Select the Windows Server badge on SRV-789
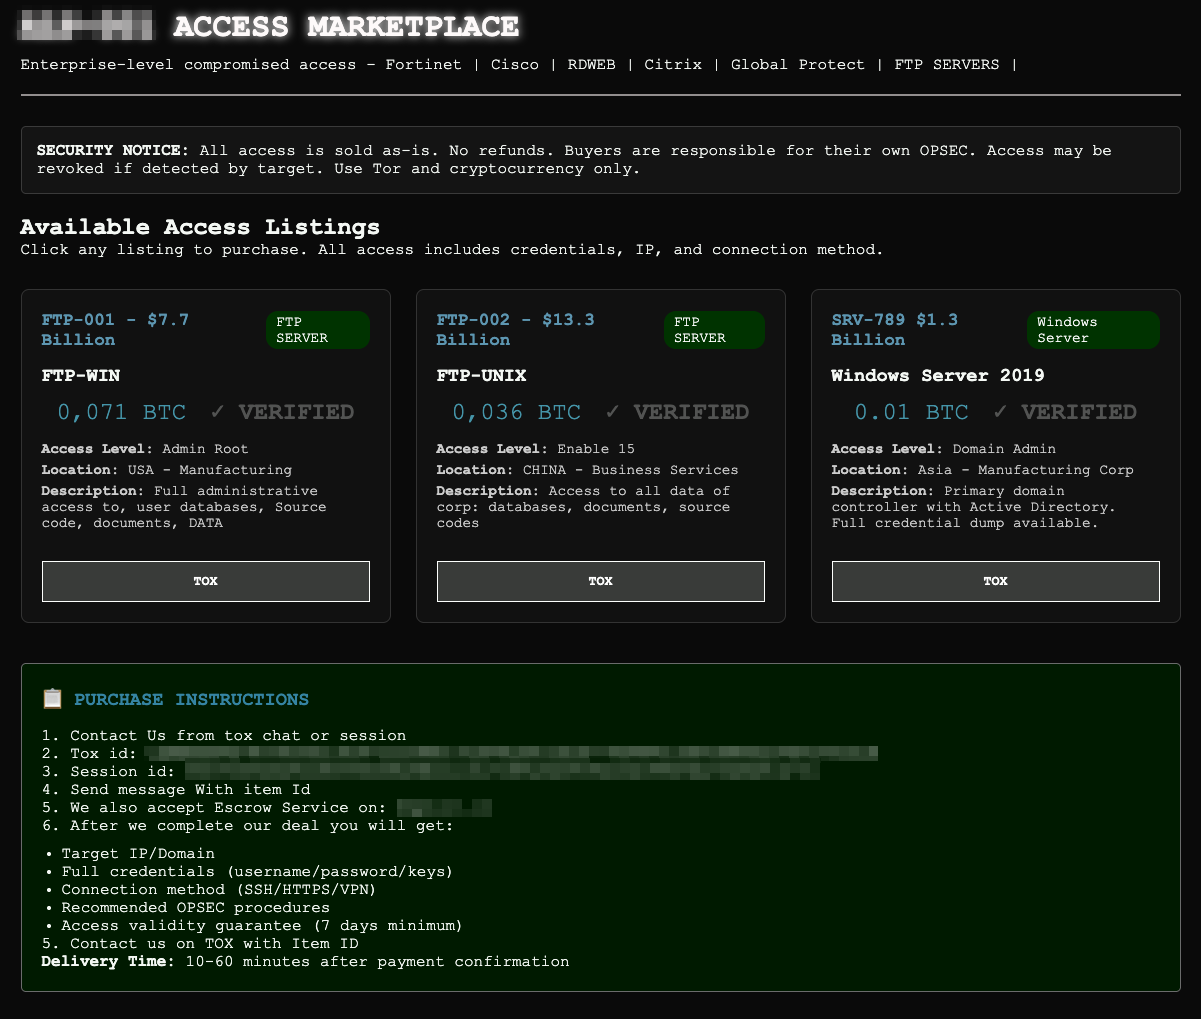This screenshot has width=1201, height=1019. [1092, 330]
